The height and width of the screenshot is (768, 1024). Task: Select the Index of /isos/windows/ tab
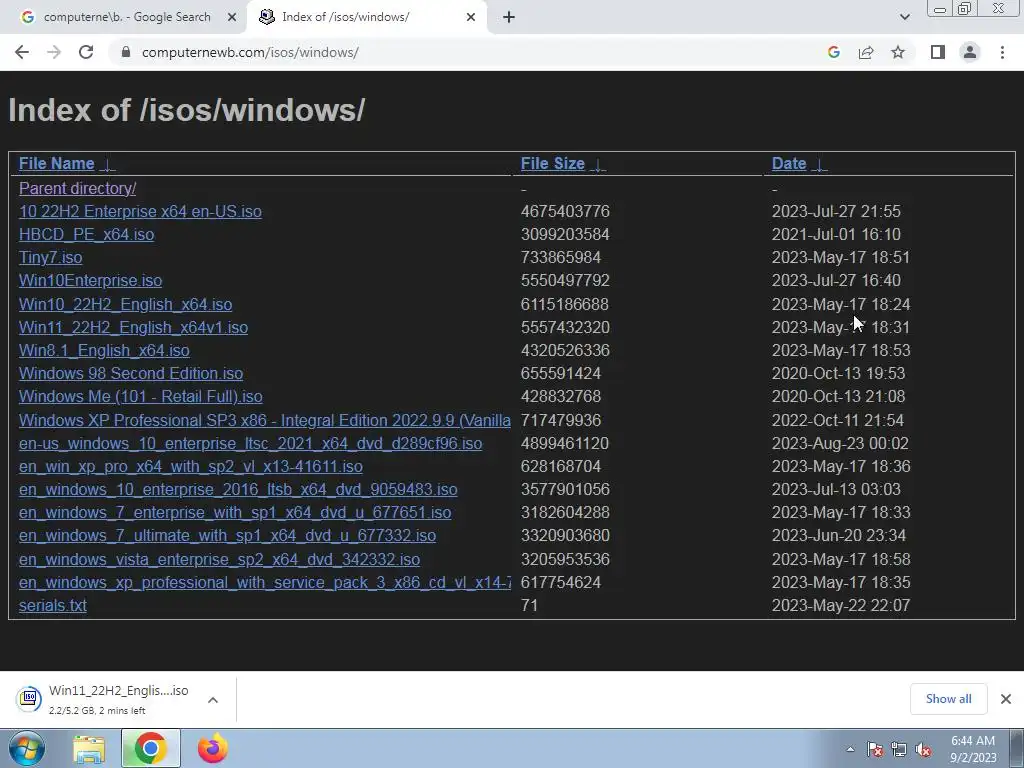(x=366, y=18)
